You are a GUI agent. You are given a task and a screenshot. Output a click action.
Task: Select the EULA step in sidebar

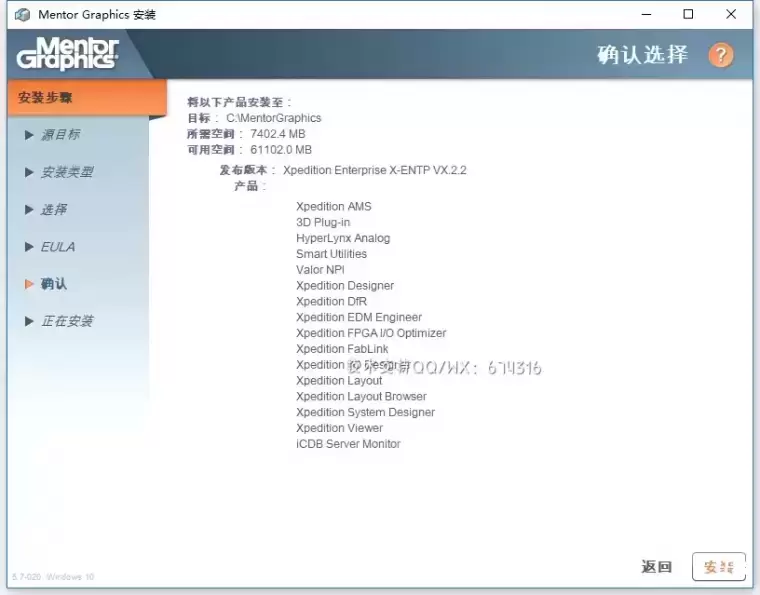tap(58, 247)
